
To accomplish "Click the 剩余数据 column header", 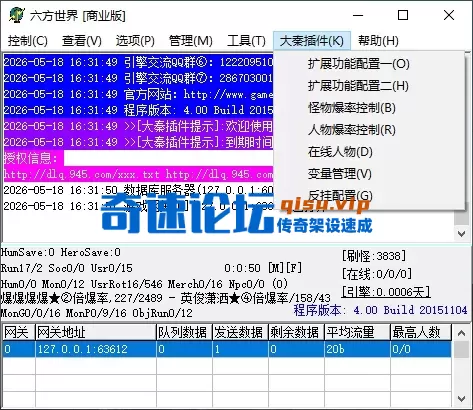I will [296, 332].
